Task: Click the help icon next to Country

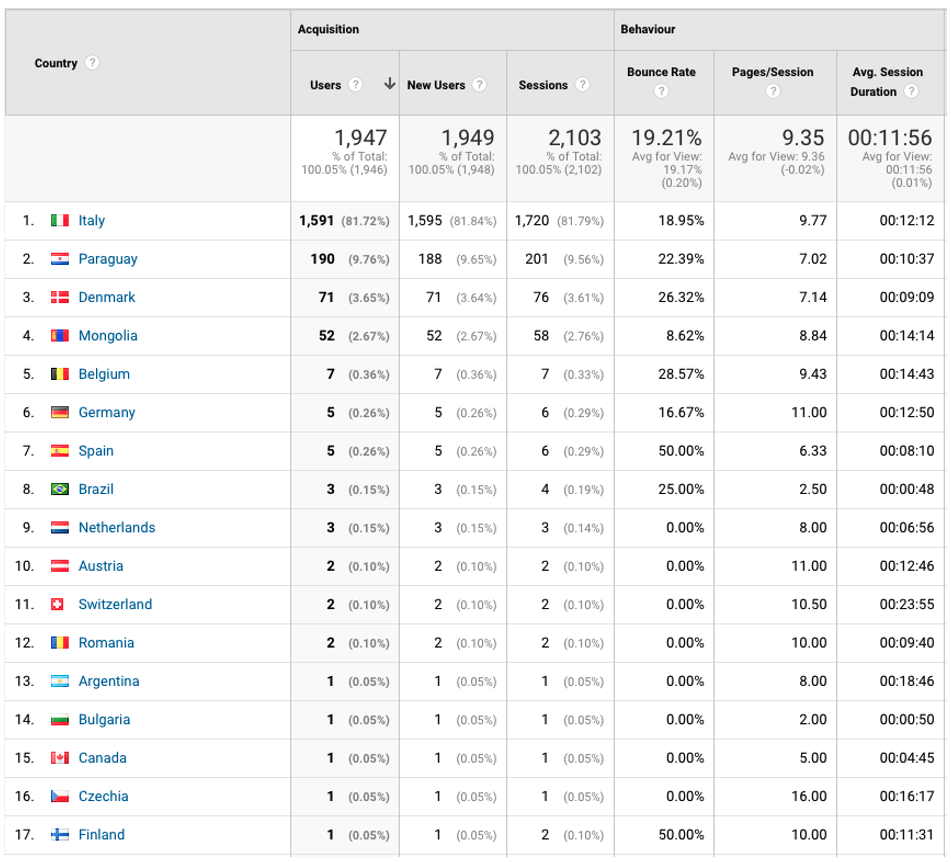Action: (x=92, y=63)
